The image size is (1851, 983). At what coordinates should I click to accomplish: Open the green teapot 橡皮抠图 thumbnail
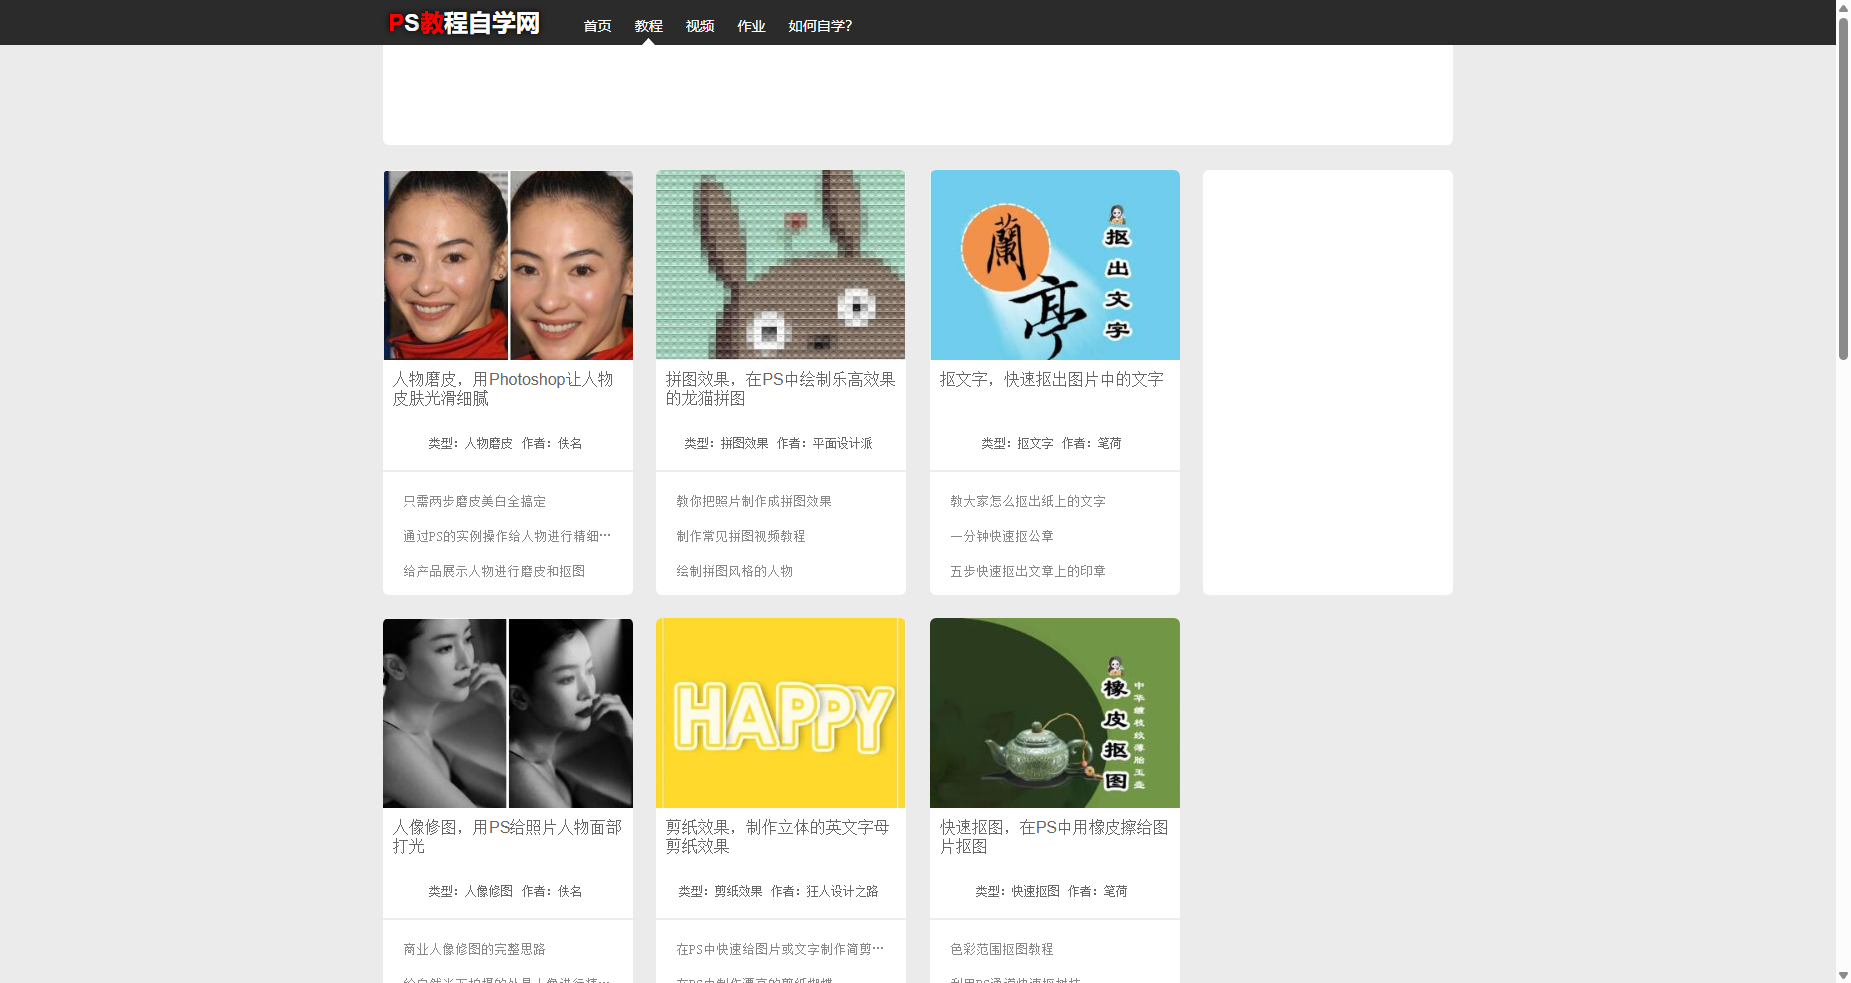pyautogui.click(x=1055, y=713)
